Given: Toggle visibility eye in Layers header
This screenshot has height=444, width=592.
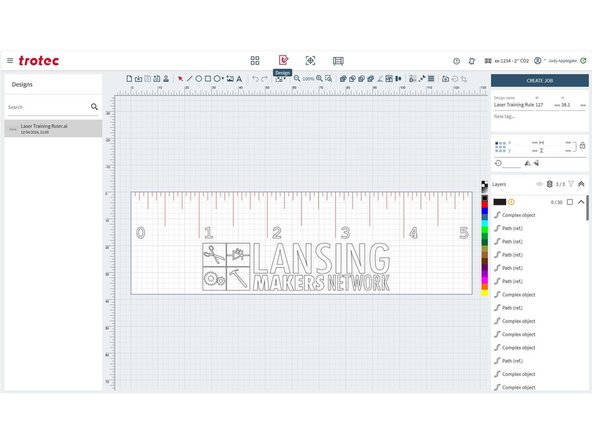Looking at the screenshot, I should 540,184.
